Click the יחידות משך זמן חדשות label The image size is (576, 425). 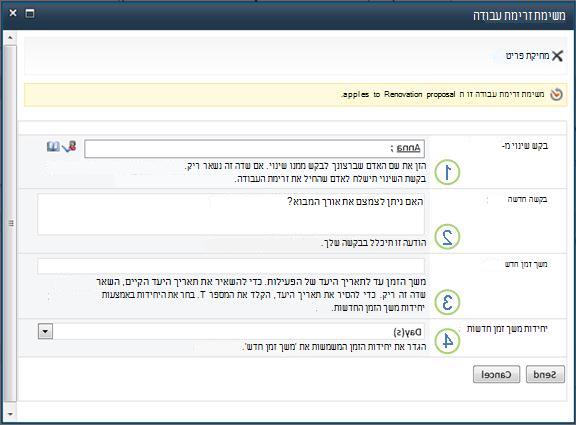point(507,329)
